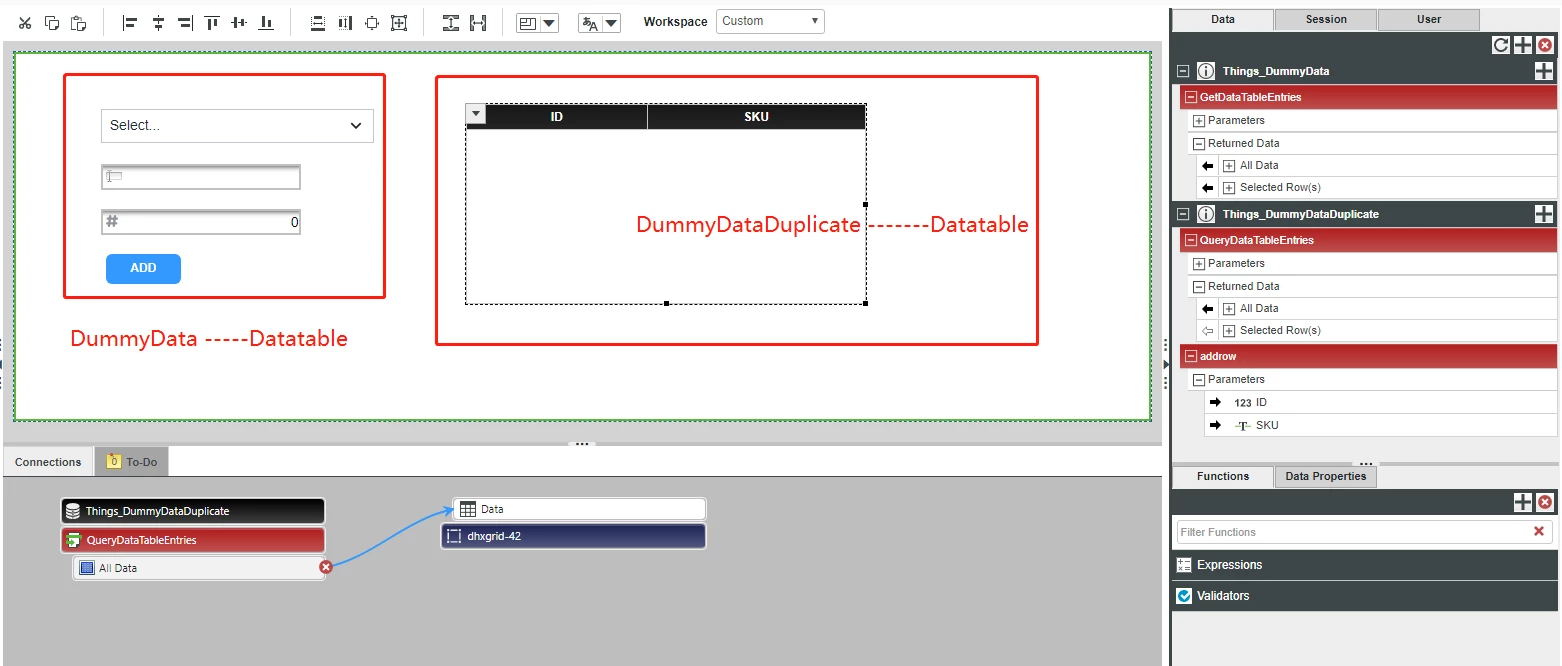Align widgets to horizontal center
This screenshot has height=666, width=1562.
(158, 22)
